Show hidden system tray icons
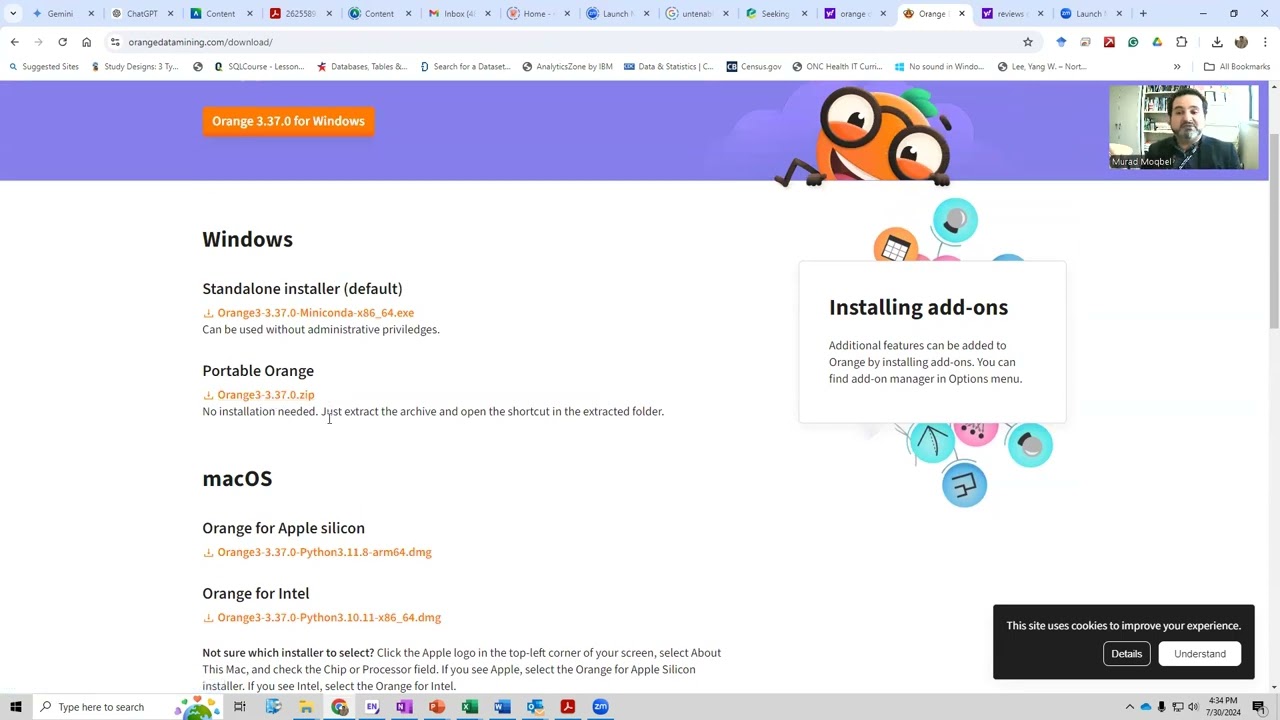The height and width of the screenshot is (720, 1280). [x=1130, y=707]
